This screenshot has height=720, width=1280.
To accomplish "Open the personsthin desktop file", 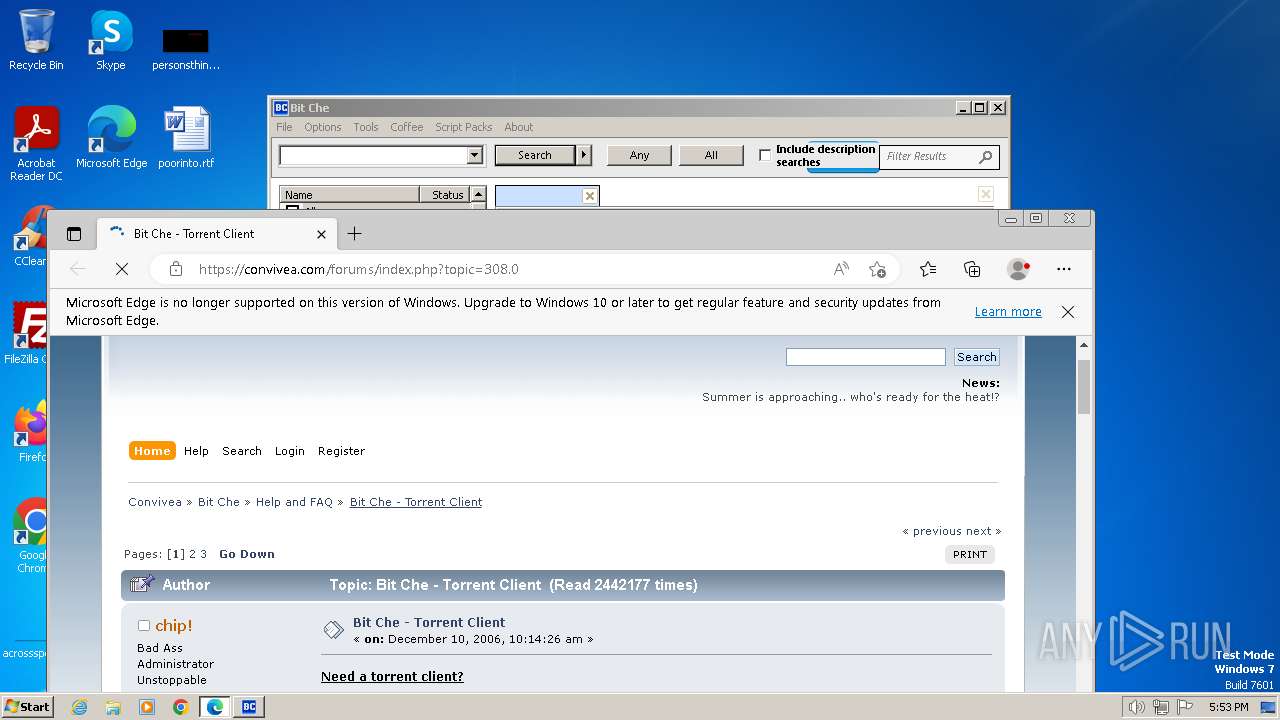I will [x=186, y=48].
